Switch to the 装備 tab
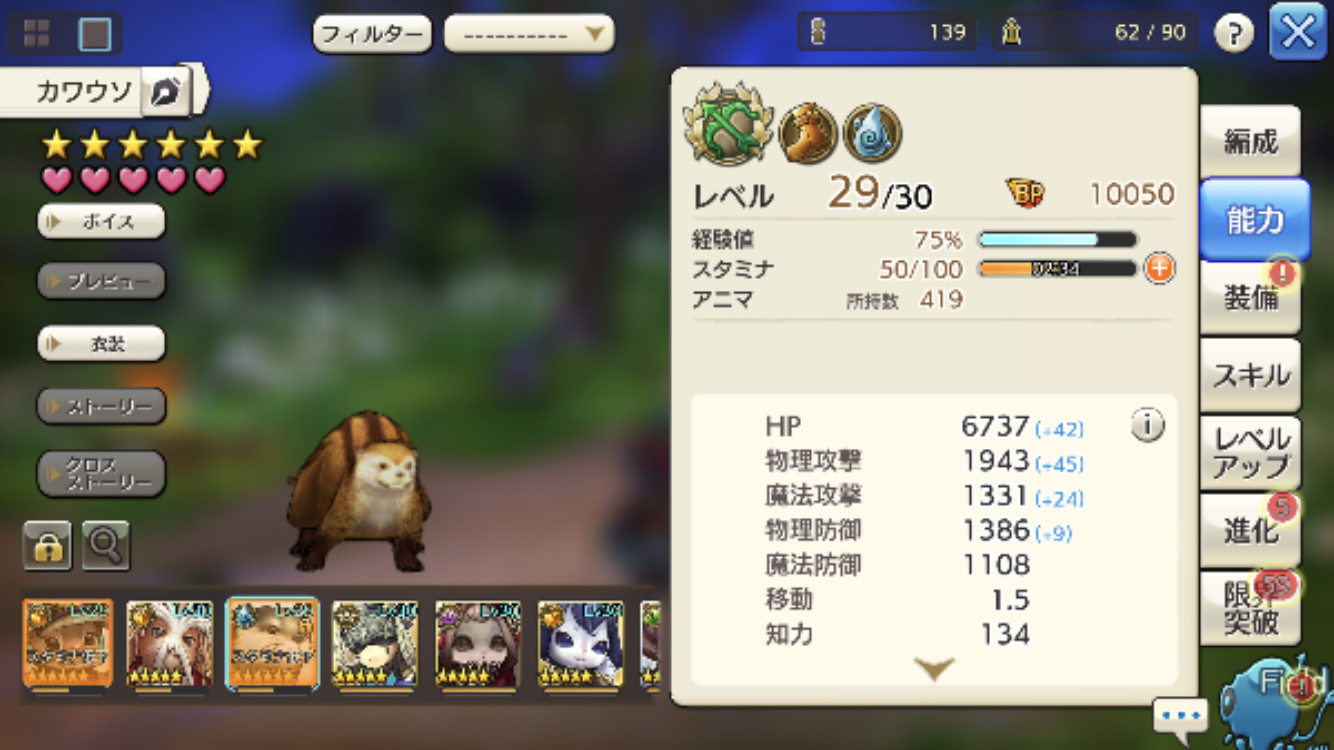The width and height of the screenshot is (1334, 750). coord(1251,297)
